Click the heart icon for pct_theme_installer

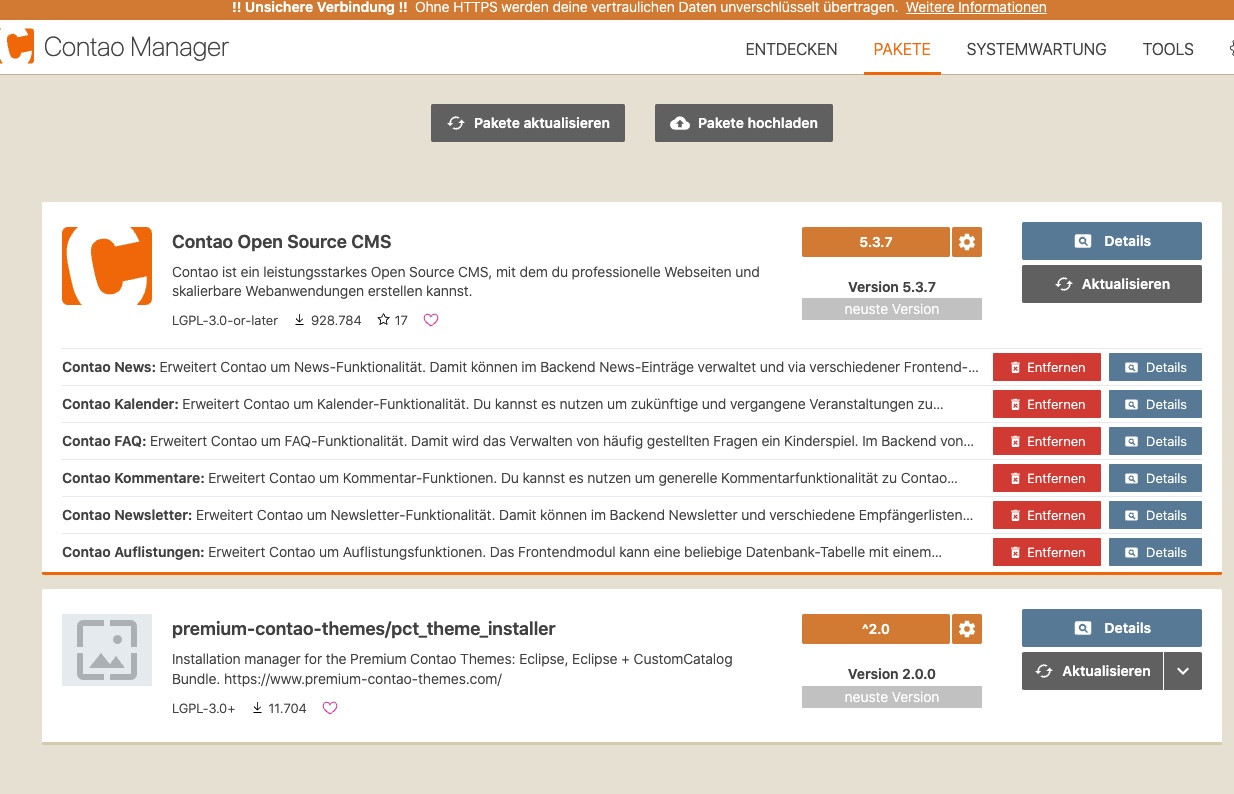click(330, 708)
